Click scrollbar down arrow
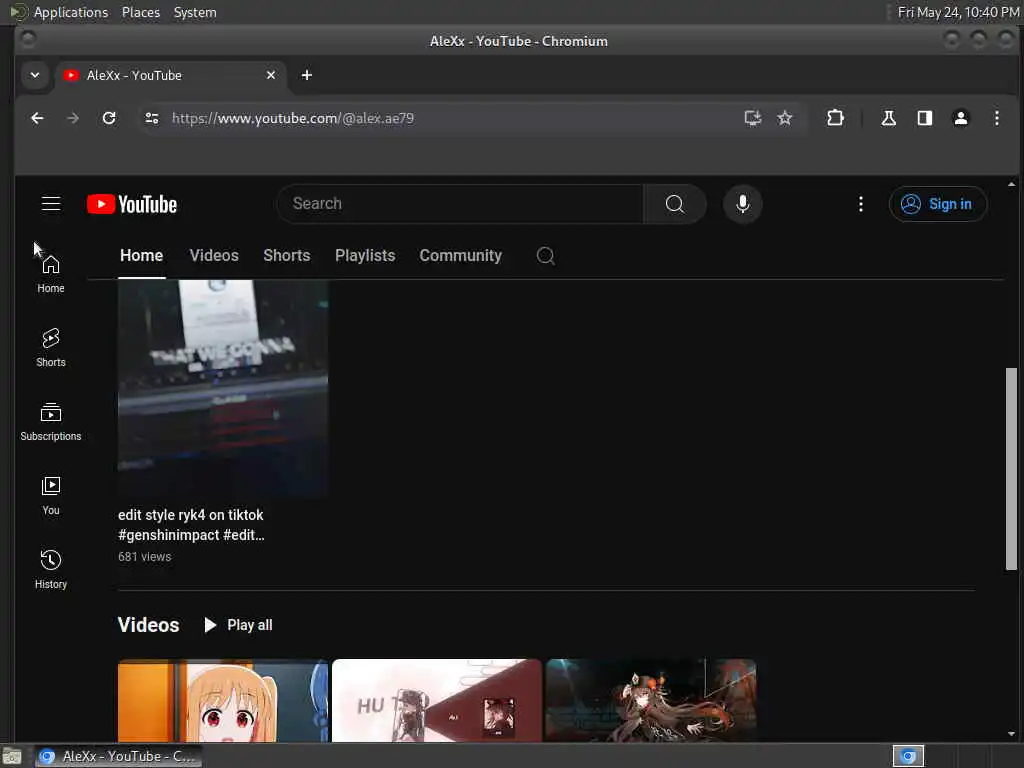The height and width of the screenshot is (768, 1024). click(1012, 734)
